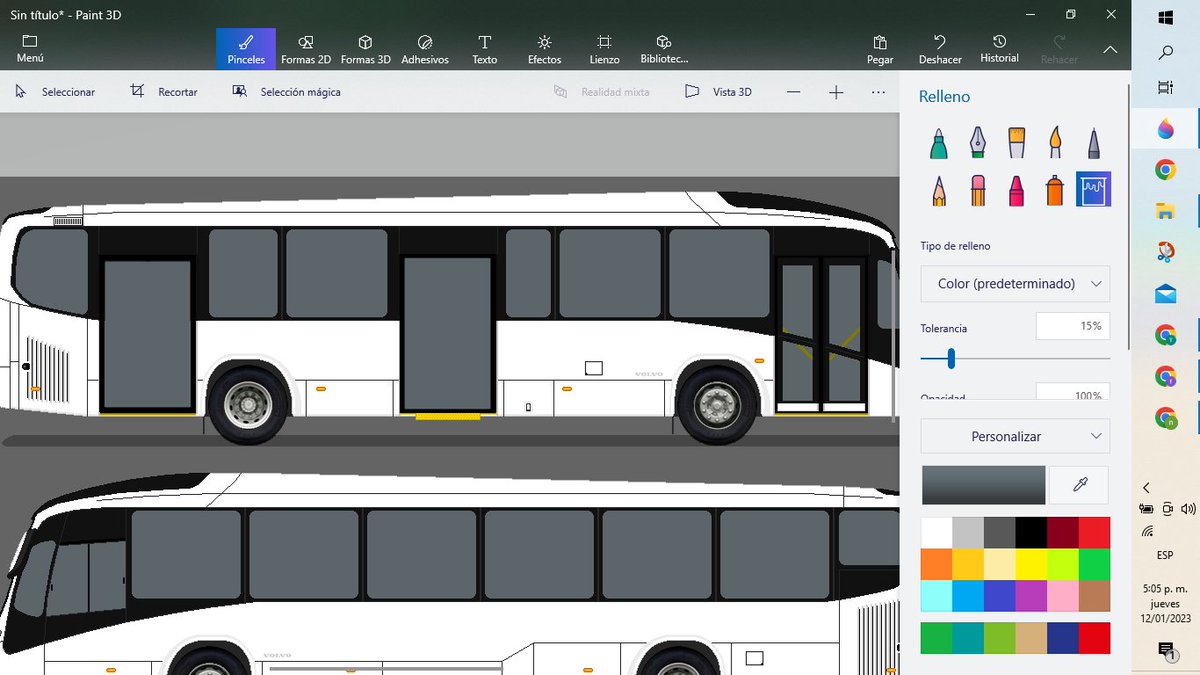This screenshot has height=675, width=1200.
Task: Select the Calligraphy pen brush
Action: point(977,143)
